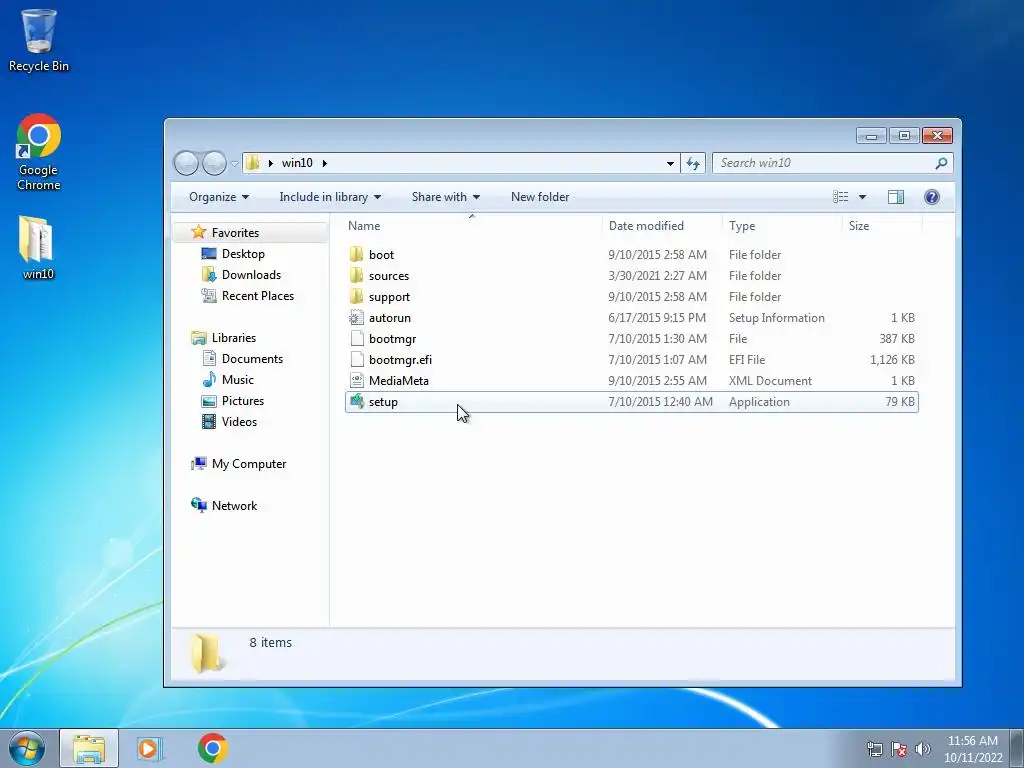This screenshot has height=768, width=1024.
Task: Click the blue Help question mark icon
Action: (x=932, y=197)
